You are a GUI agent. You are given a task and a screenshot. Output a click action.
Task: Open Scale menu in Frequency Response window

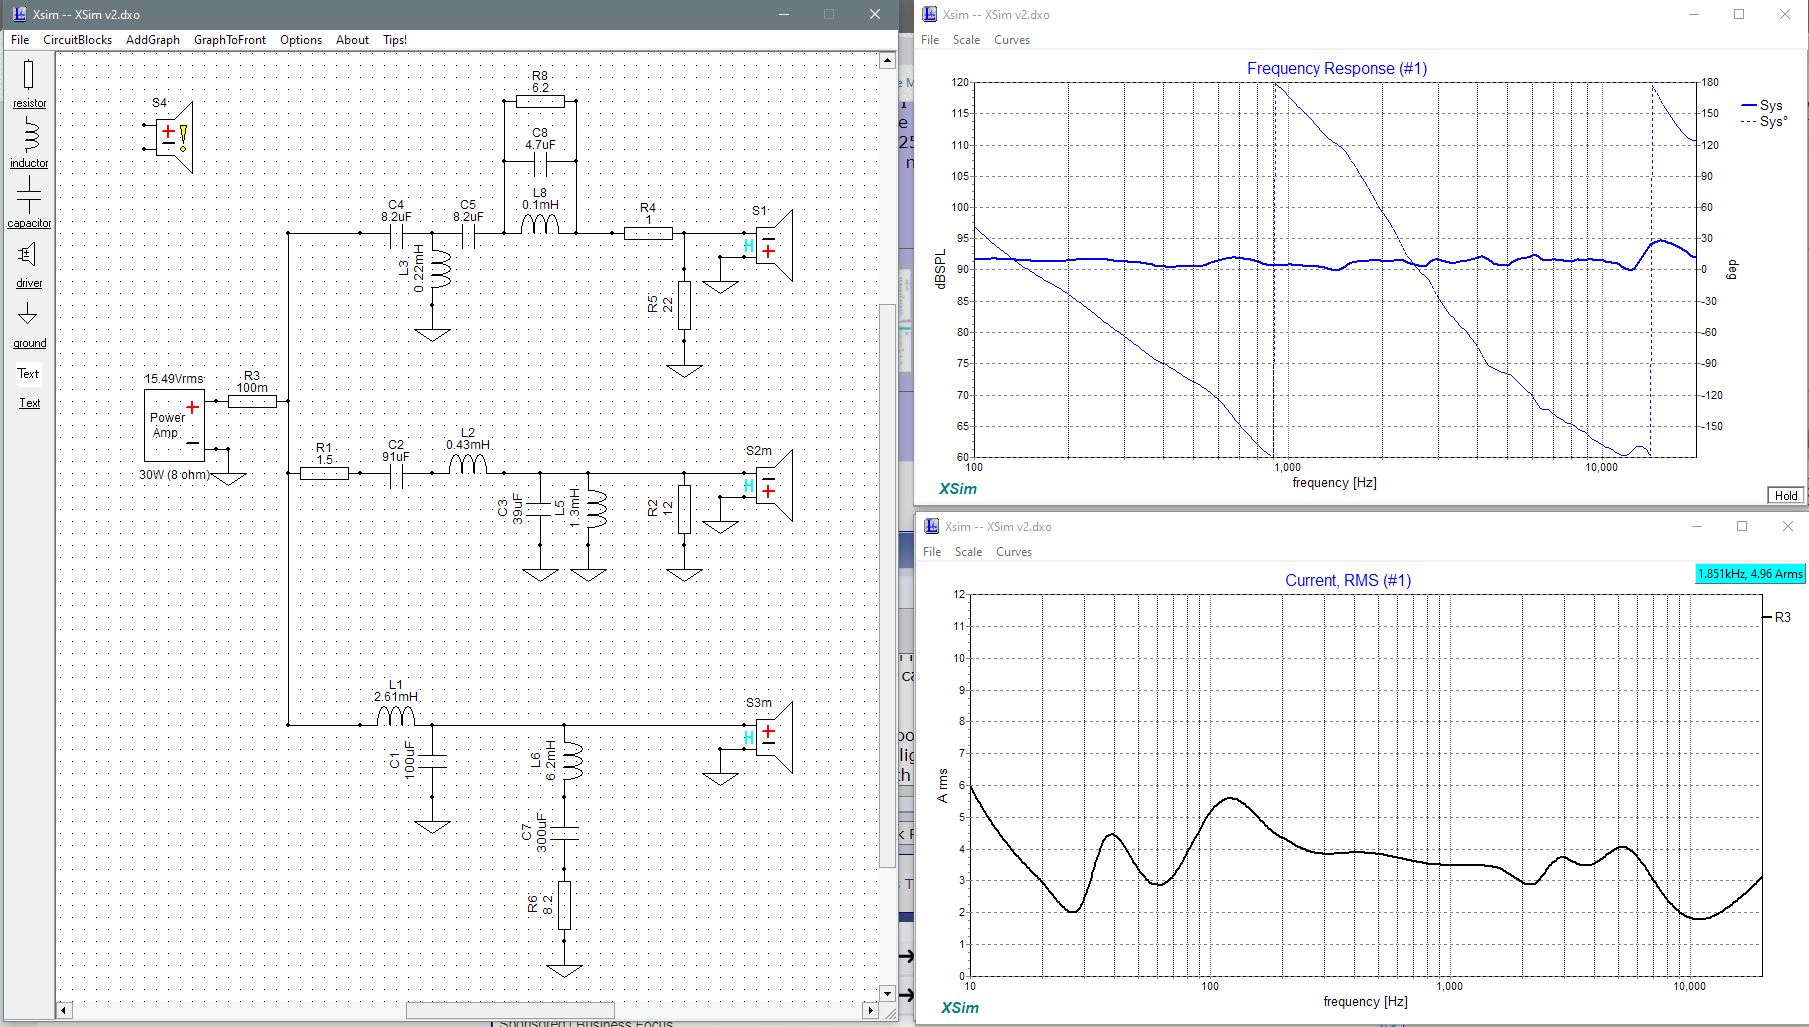[966, 40]
